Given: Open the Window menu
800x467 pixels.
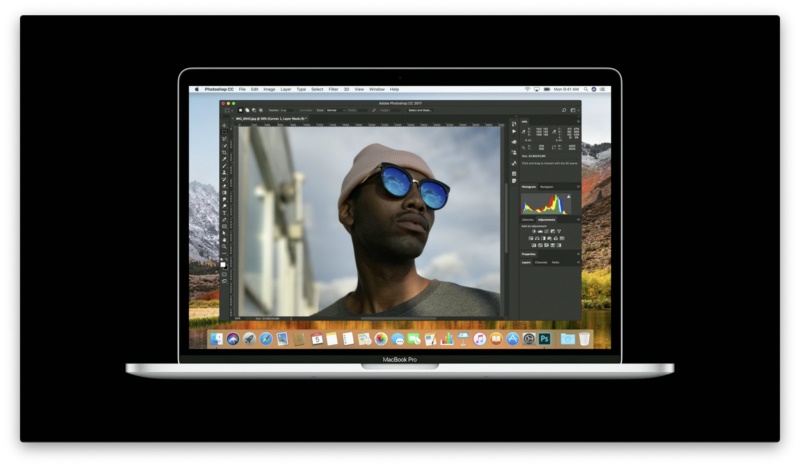Looking at the screenshot, I should pos(377,89).
